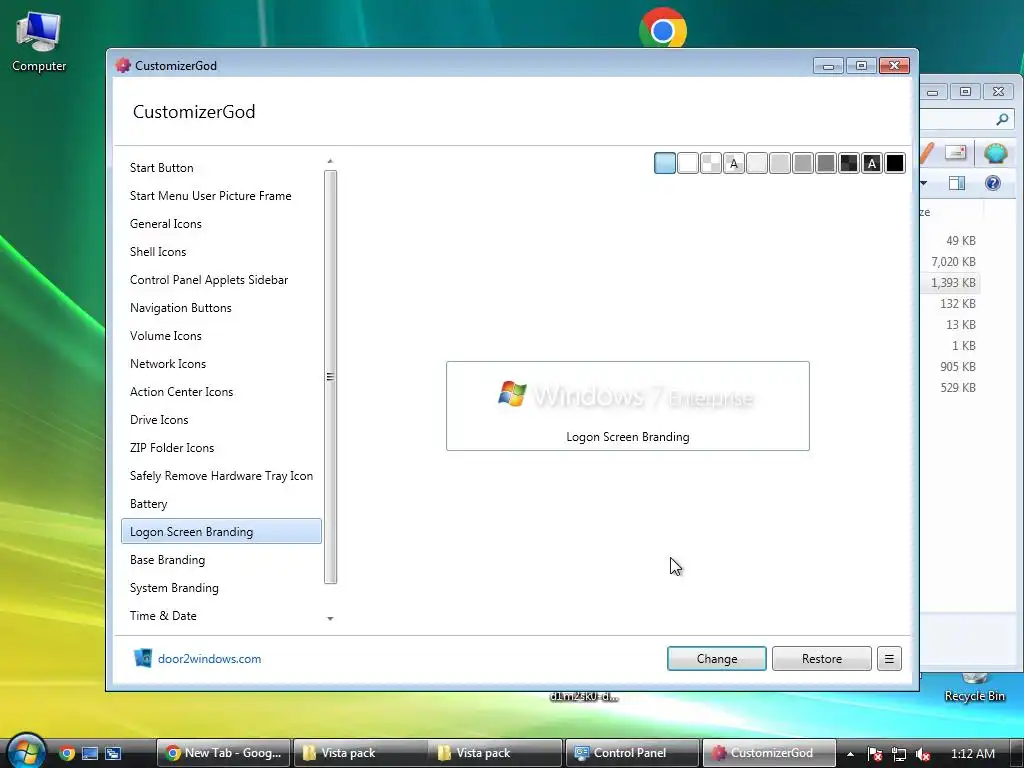This screenshot has width=1024, height=768.
Task: Select the Google Chrome desktop shortcut
Action: (x=663, y=29)
